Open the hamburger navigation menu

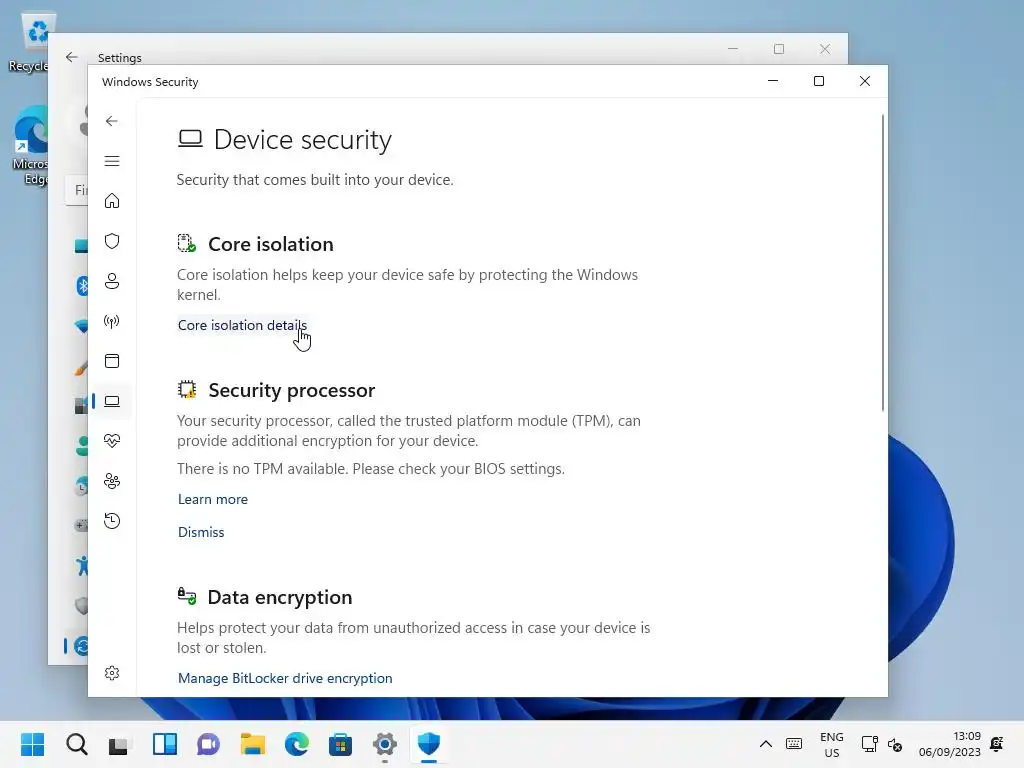[112, 161]
